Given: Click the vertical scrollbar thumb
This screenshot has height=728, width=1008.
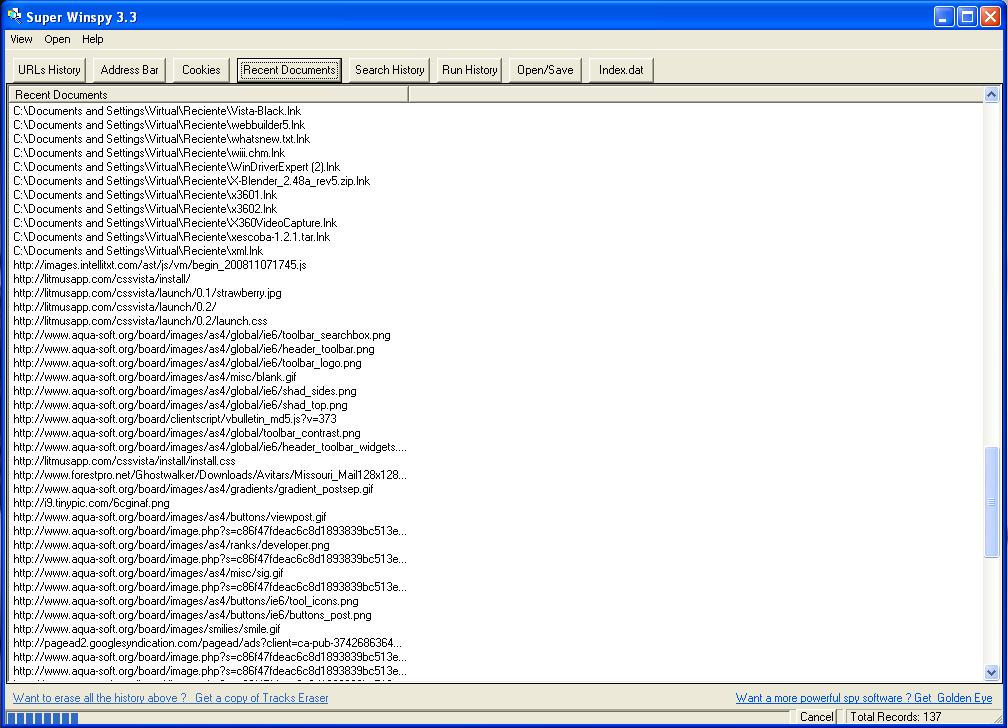Looking at the screenshot, I should pyautogui.click(x=991, y=502).
